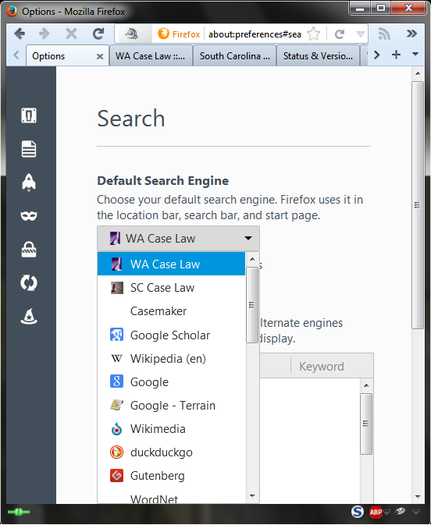Switch to the WA Case Law tab
This screenshot has height=525, width=431.
150,56
